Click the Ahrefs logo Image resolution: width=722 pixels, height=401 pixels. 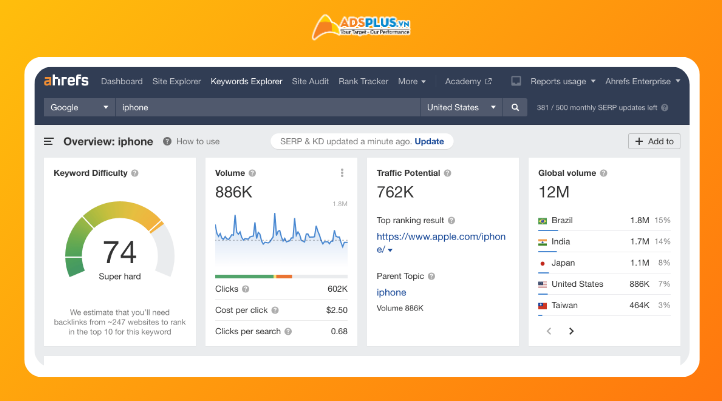click(68, 81)
